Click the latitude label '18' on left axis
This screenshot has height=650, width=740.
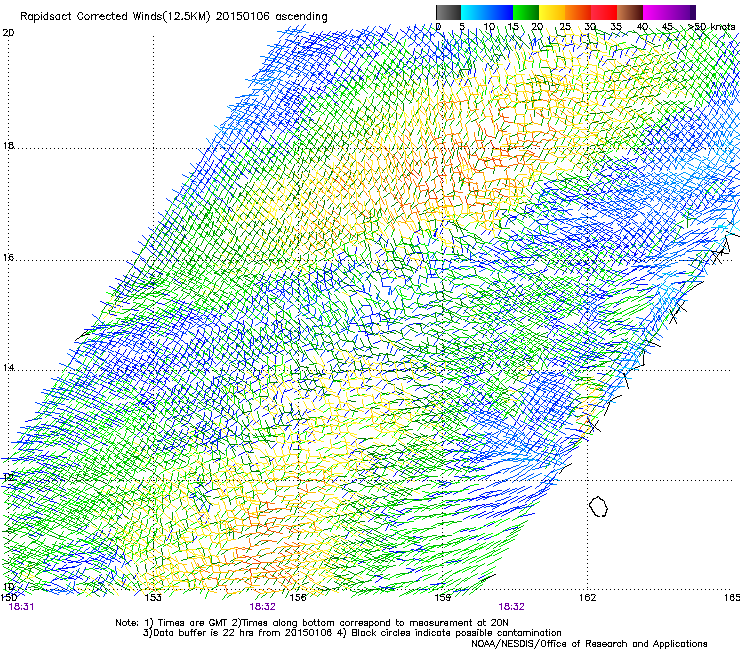click(8, 145)
